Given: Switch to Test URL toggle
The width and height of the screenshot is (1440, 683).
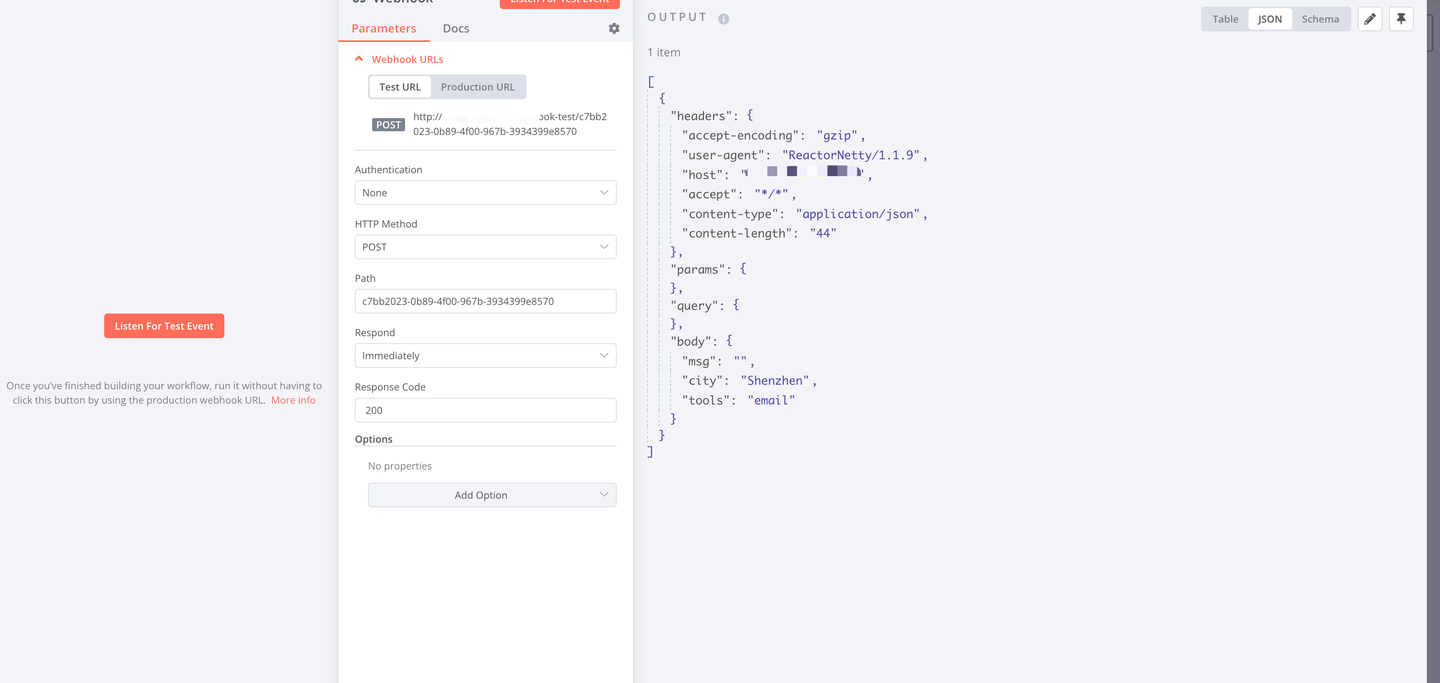Looking at the screenshot, I should (x=400, y=87).
